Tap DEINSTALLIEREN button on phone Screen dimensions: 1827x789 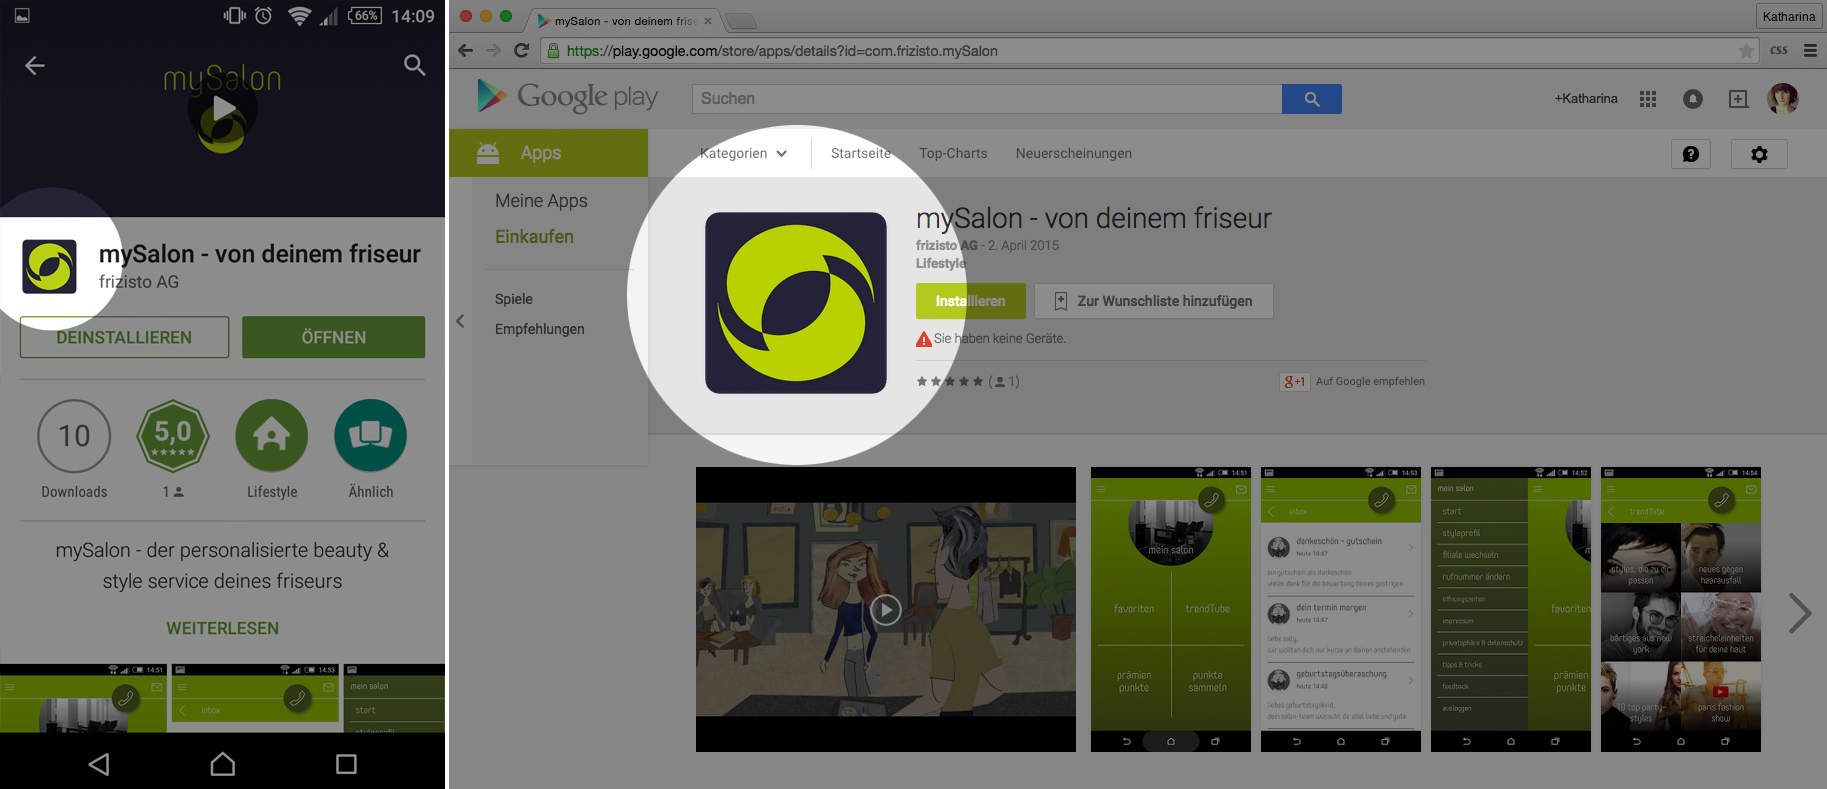[124, 337]
